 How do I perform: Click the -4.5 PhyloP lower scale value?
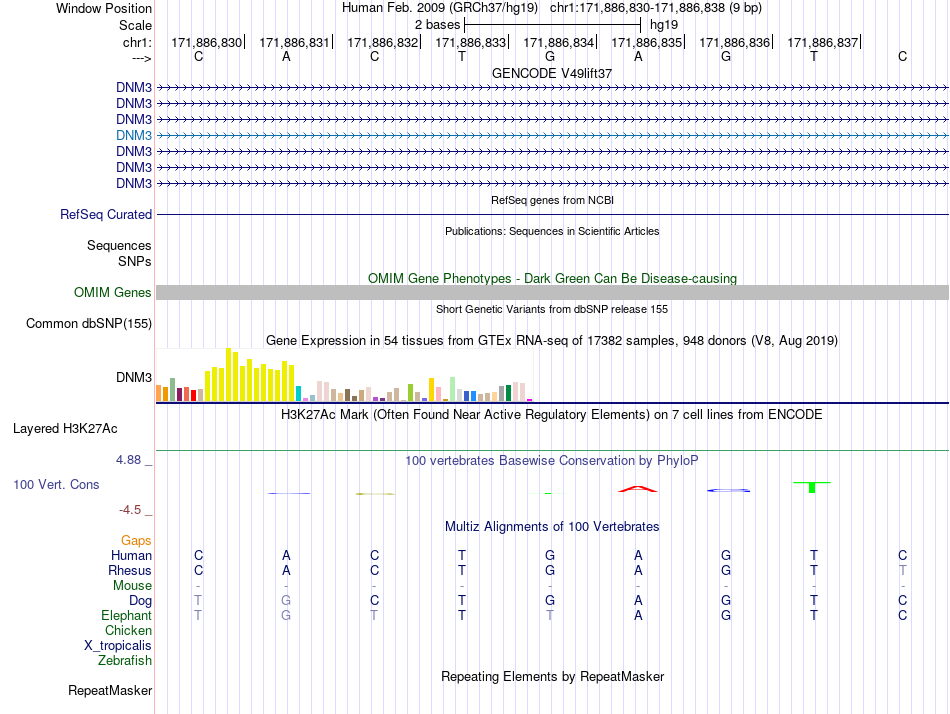click(130, 510)
